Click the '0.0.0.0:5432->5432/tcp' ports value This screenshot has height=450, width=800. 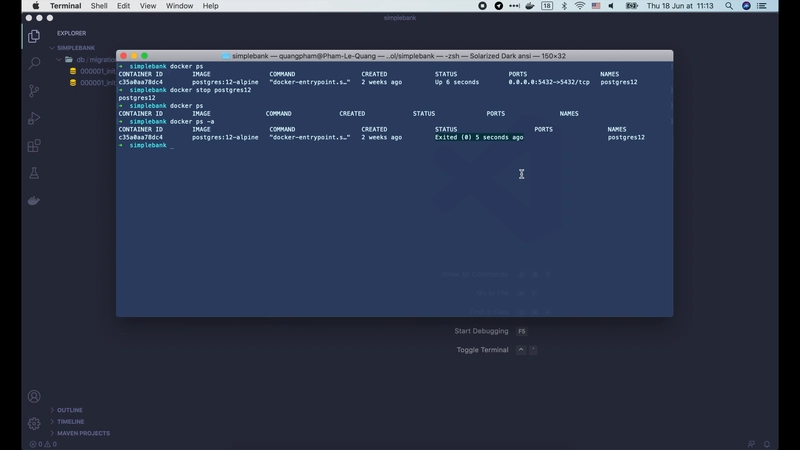point(548,82)
